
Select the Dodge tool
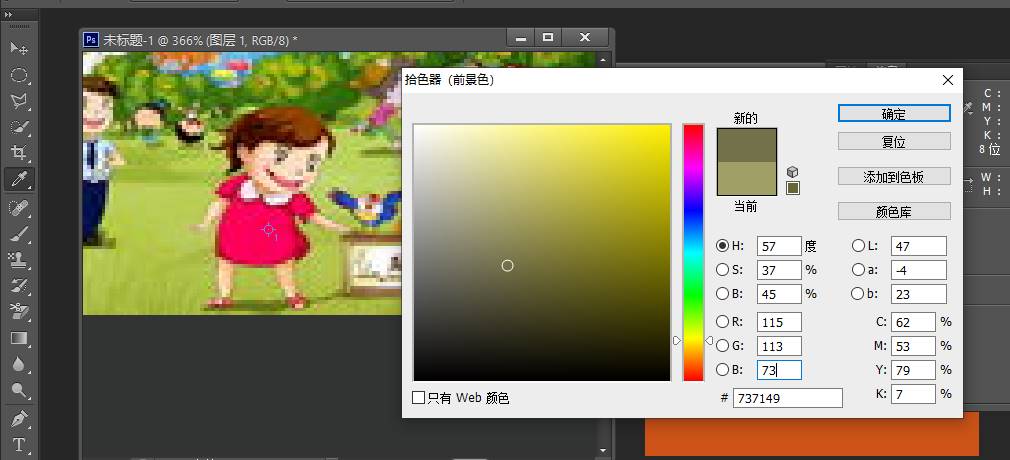click(19, 390)
